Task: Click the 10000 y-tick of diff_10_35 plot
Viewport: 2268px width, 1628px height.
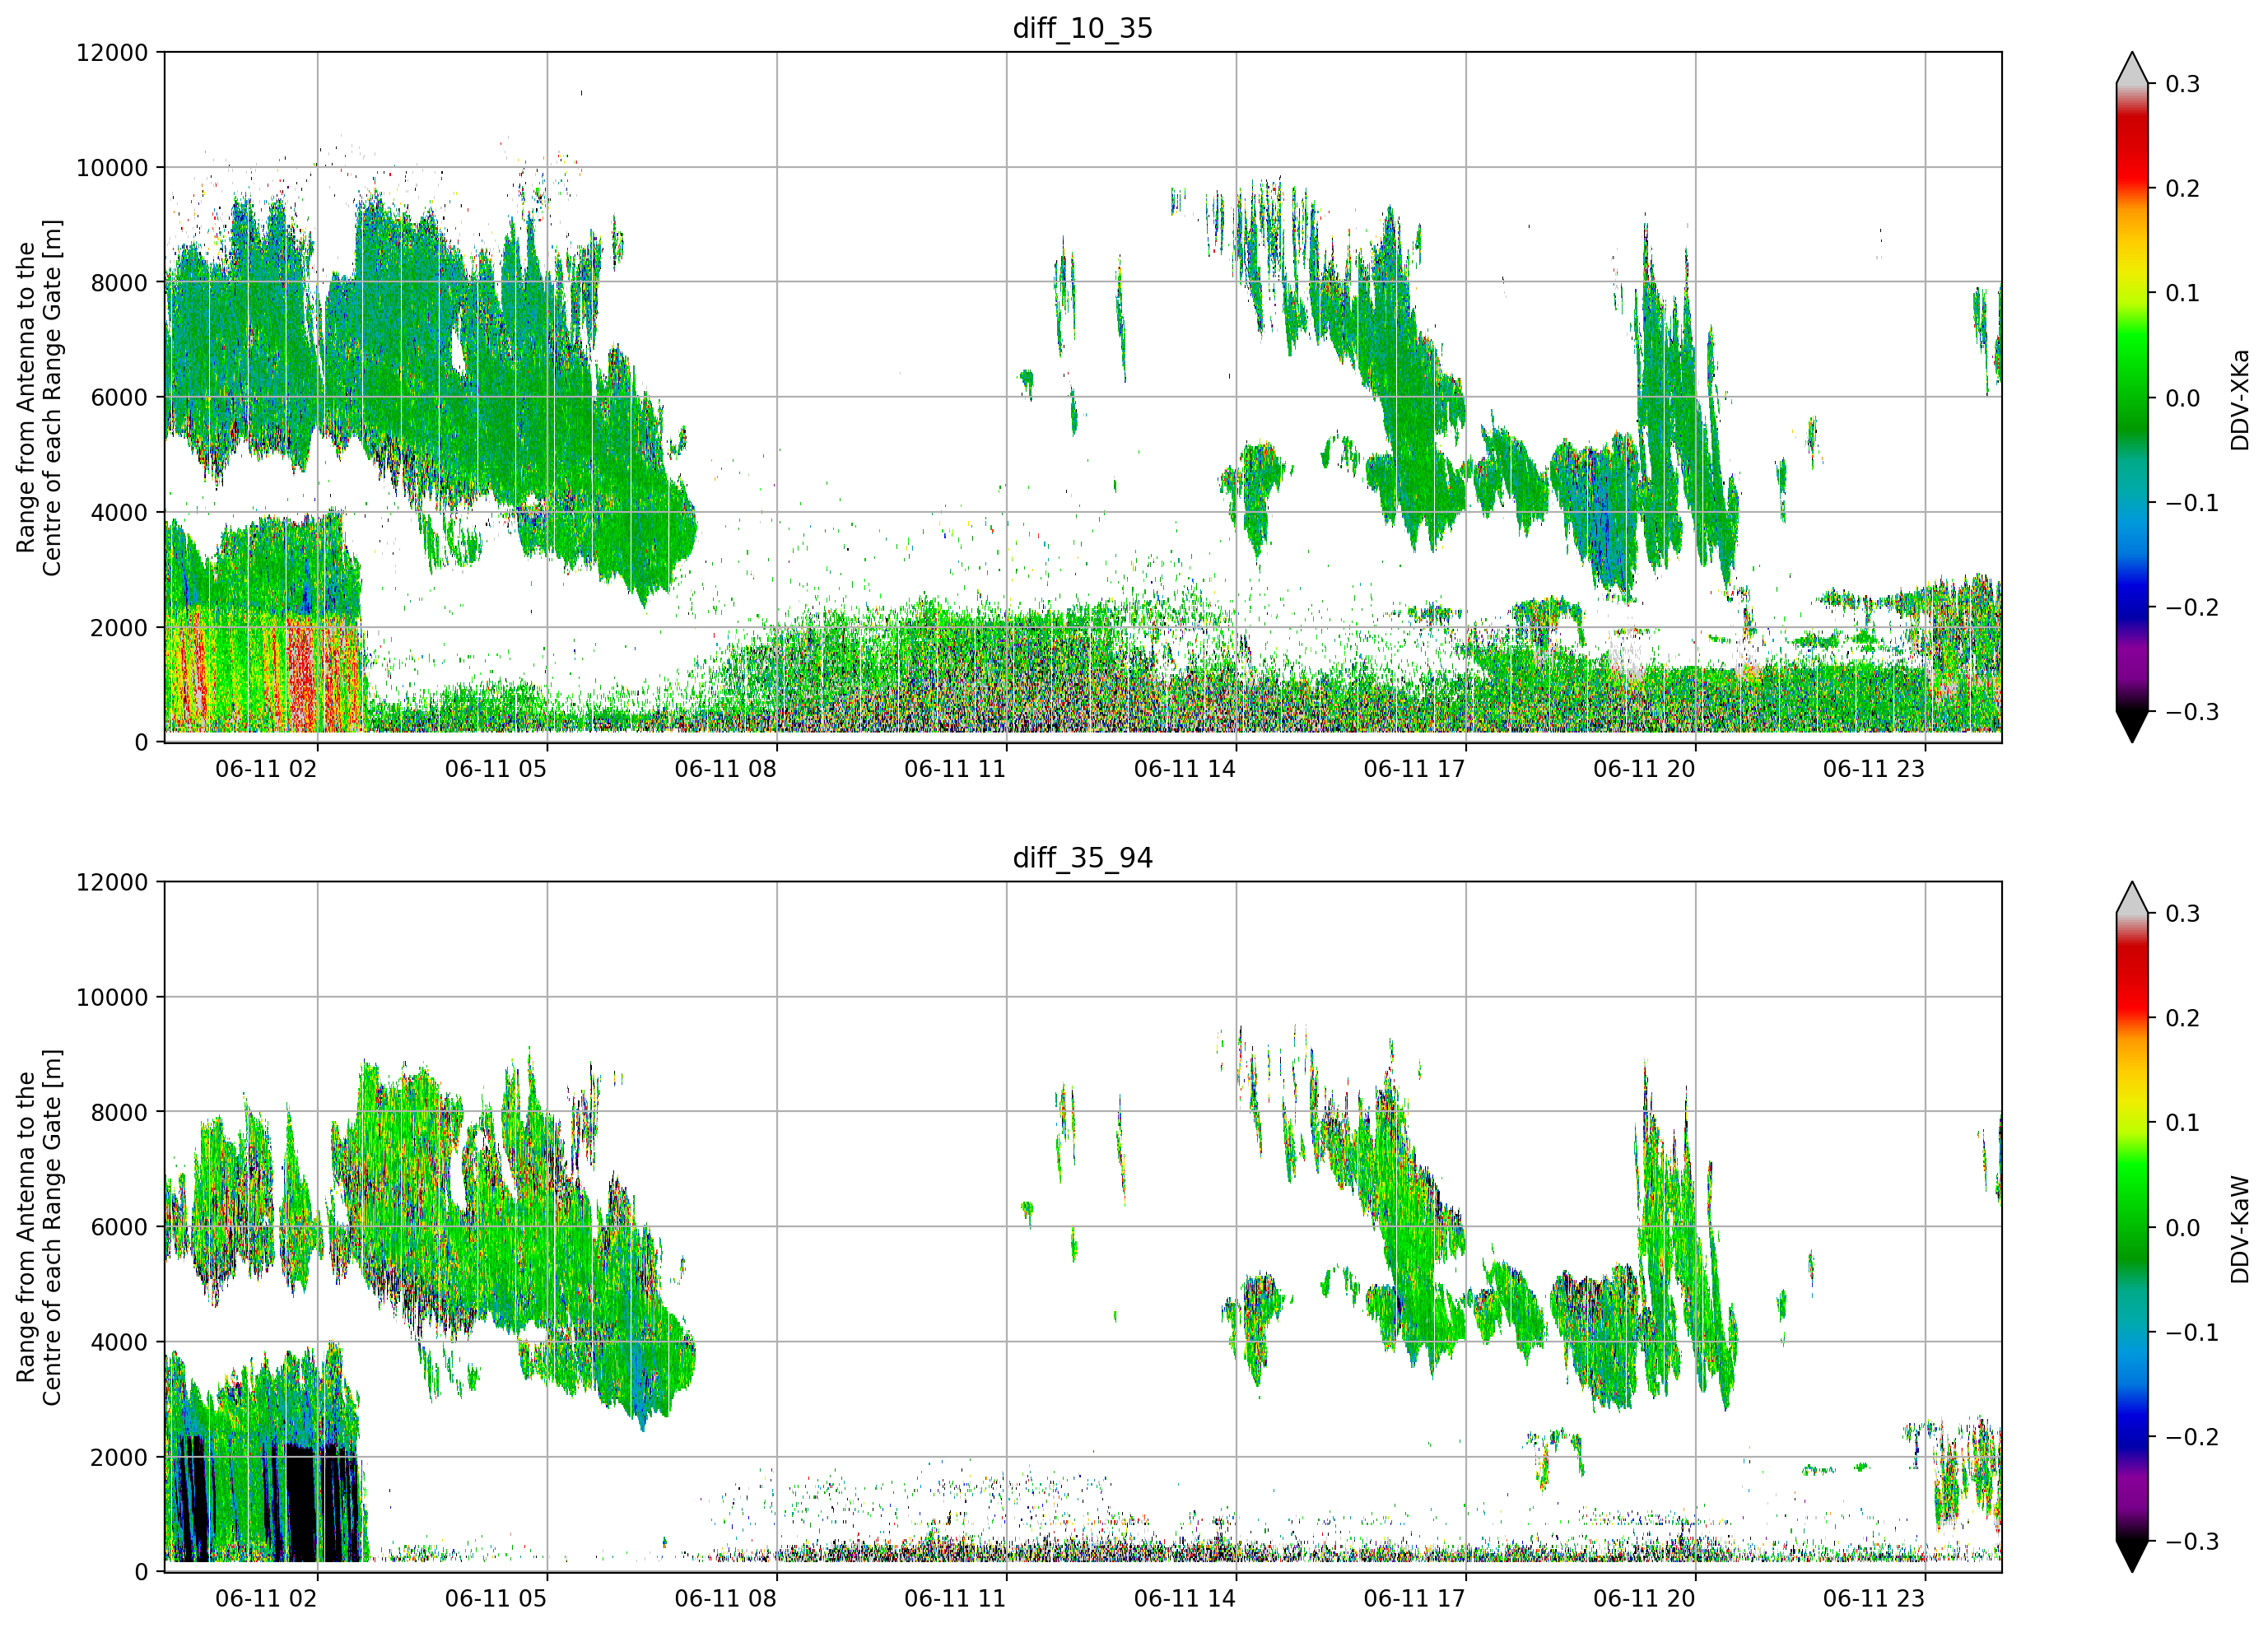Action: tap(112, 168)
